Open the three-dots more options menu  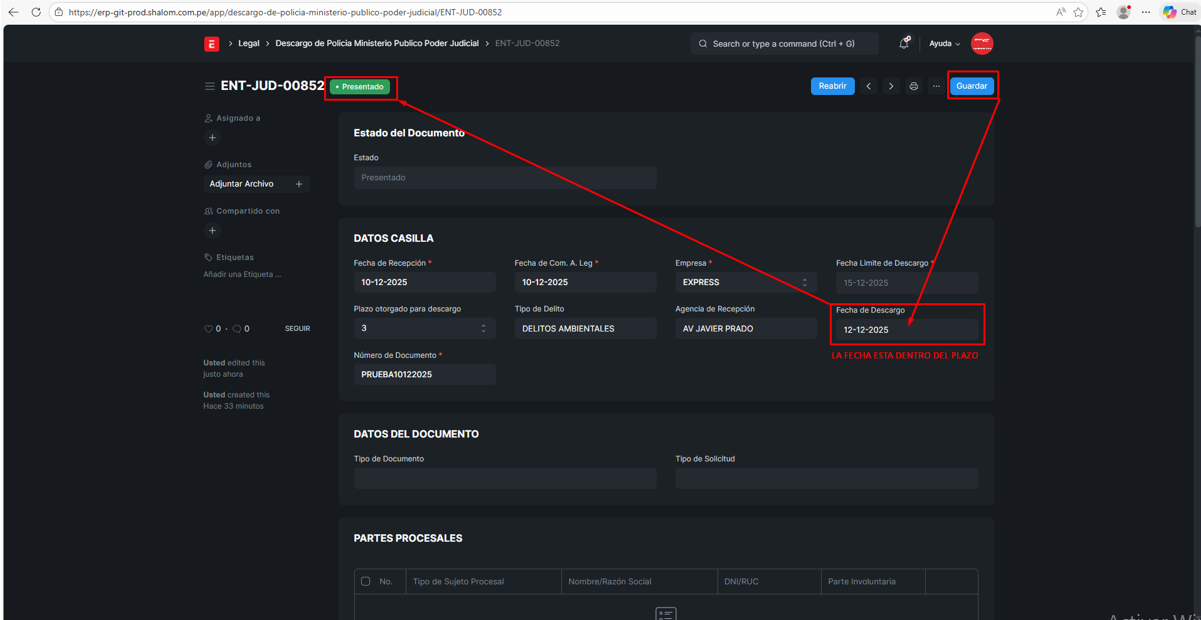pos(936,86)
